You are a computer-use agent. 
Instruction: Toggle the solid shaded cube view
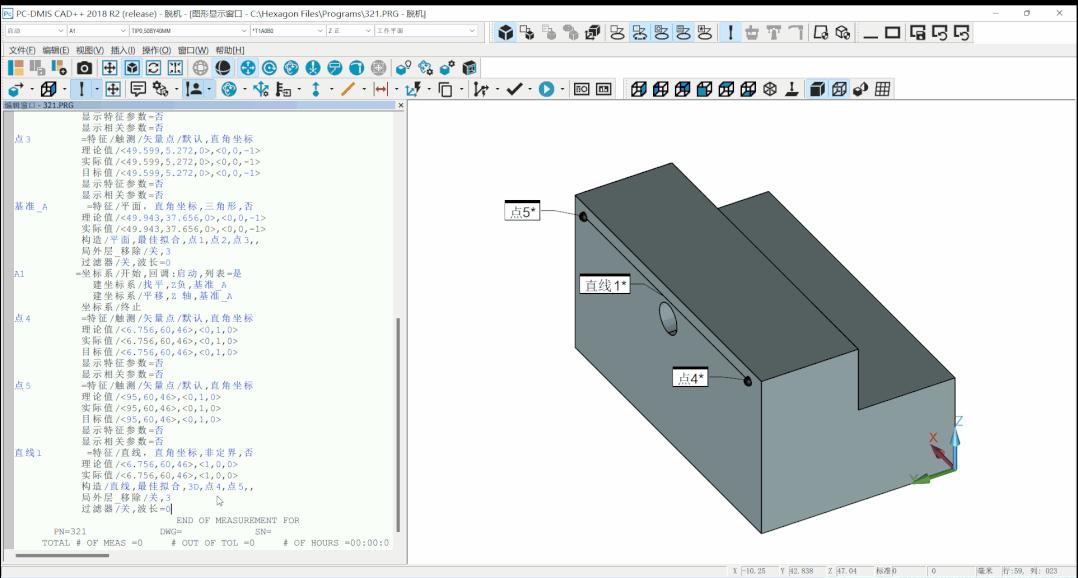pyautogui.click(x=816, y=90)
